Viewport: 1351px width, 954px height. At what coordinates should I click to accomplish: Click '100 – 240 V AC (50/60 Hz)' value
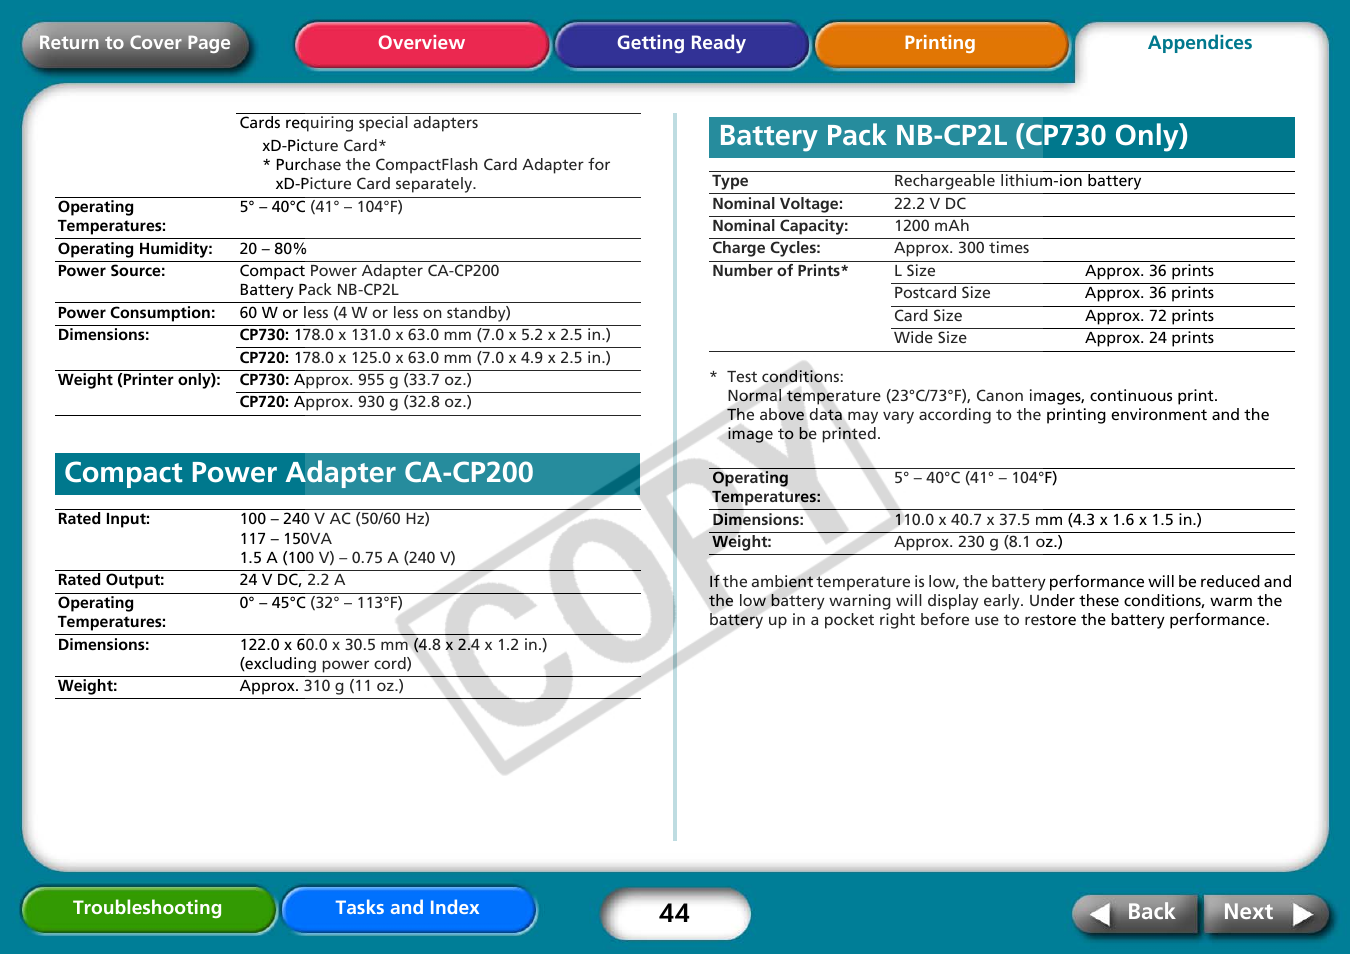(334, 519)
